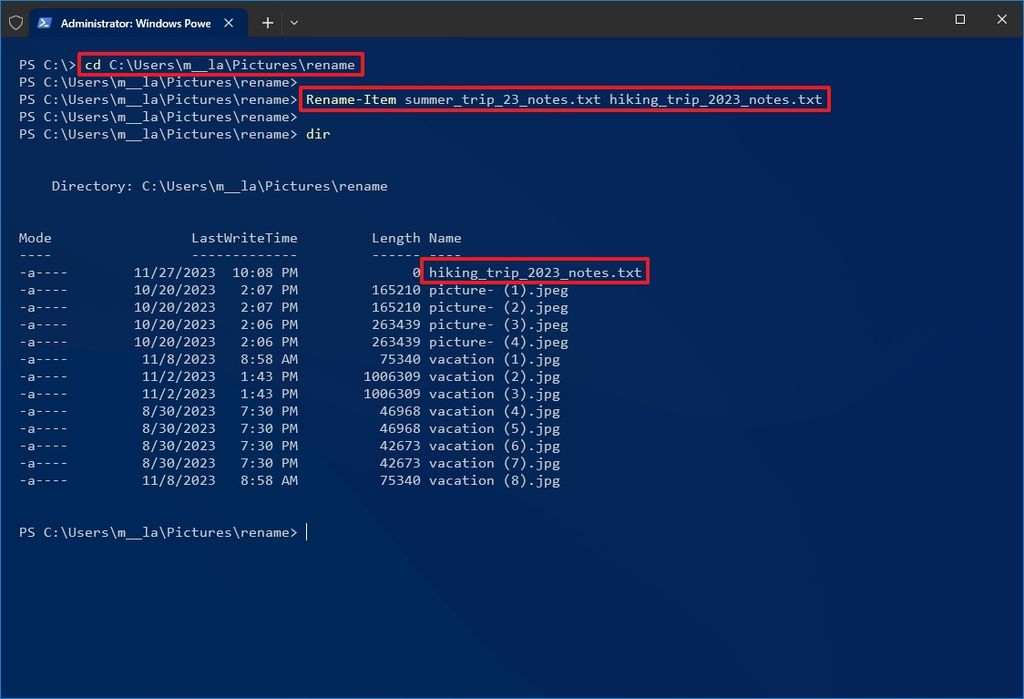Viewport: 1024px width, 699px height.
Task: Click the LastWriteTime column header
Action: [245, 238]
